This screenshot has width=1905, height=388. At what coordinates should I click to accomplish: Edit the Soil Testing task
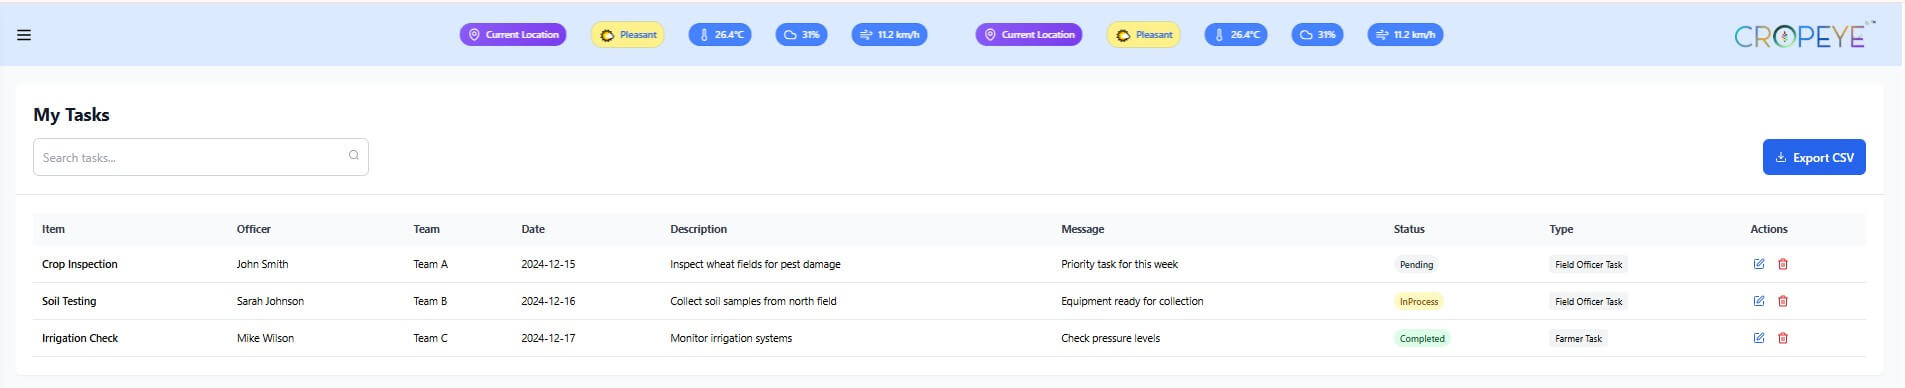tap(1759, 301)
